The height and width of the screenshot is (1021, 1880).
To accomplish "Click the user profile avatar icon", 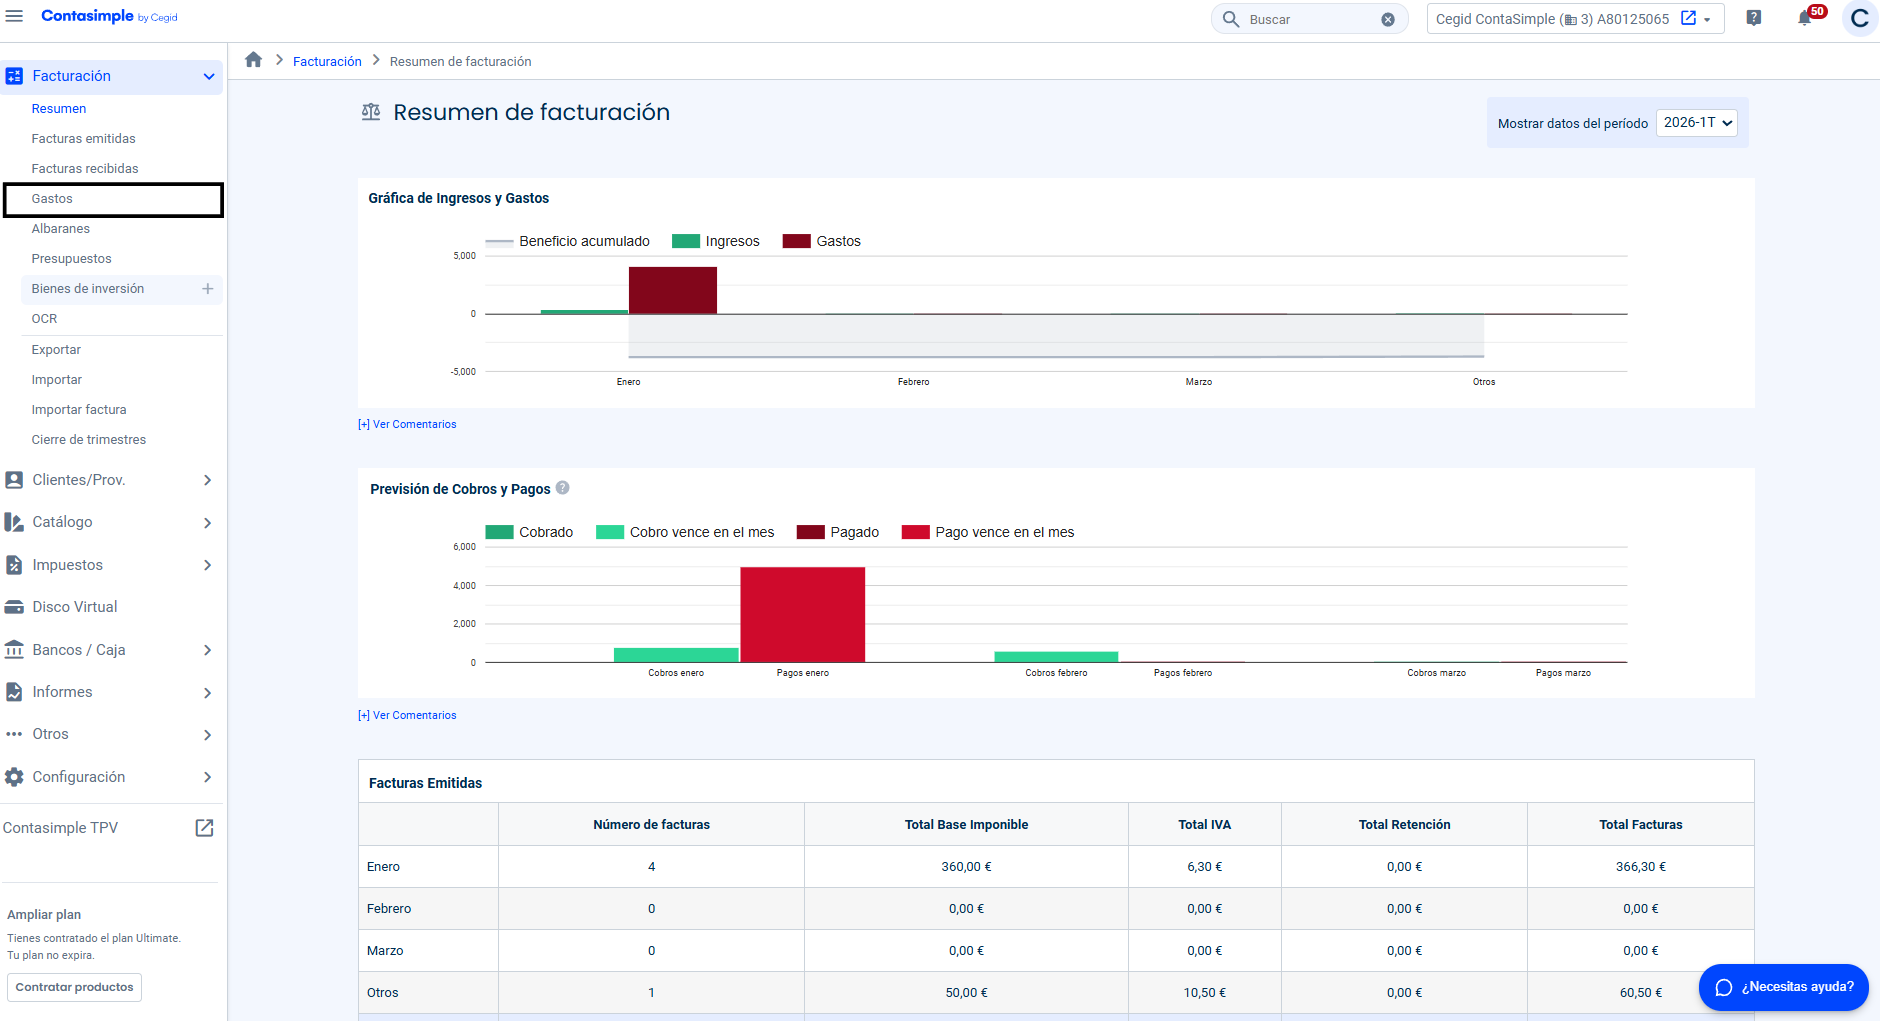I will click(x=1859, y=18).
